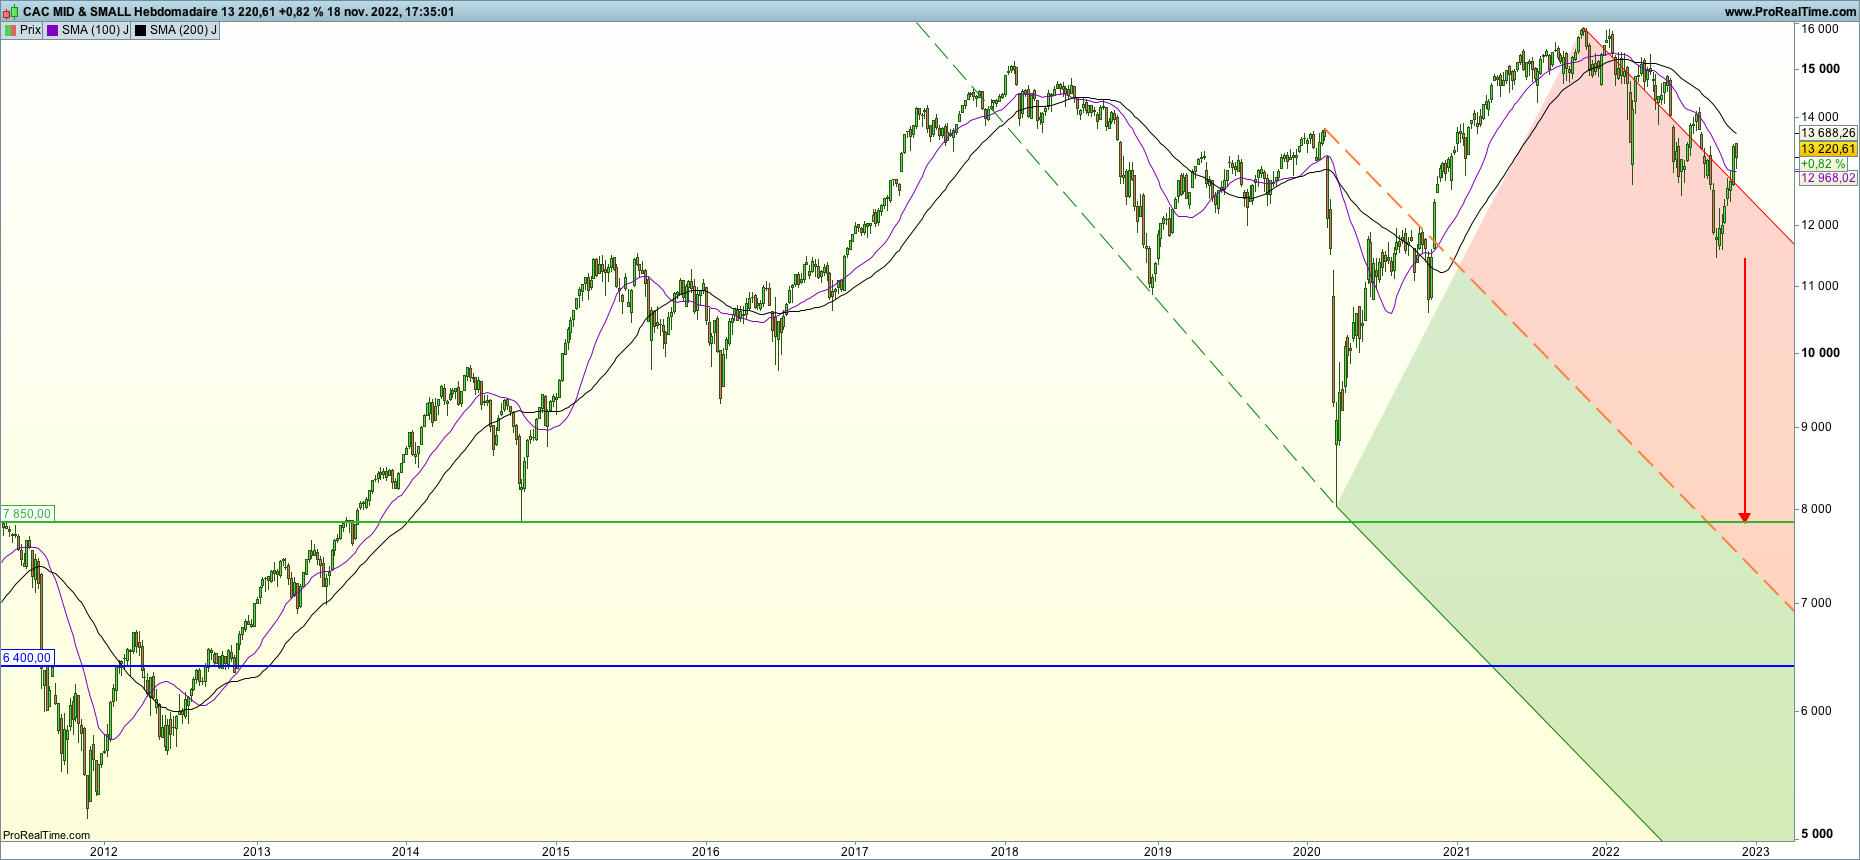Click the 6 400,00 horizontal line label
Image resolution: width=1860 pixels, height=860 pixels.
pos(27,658)
